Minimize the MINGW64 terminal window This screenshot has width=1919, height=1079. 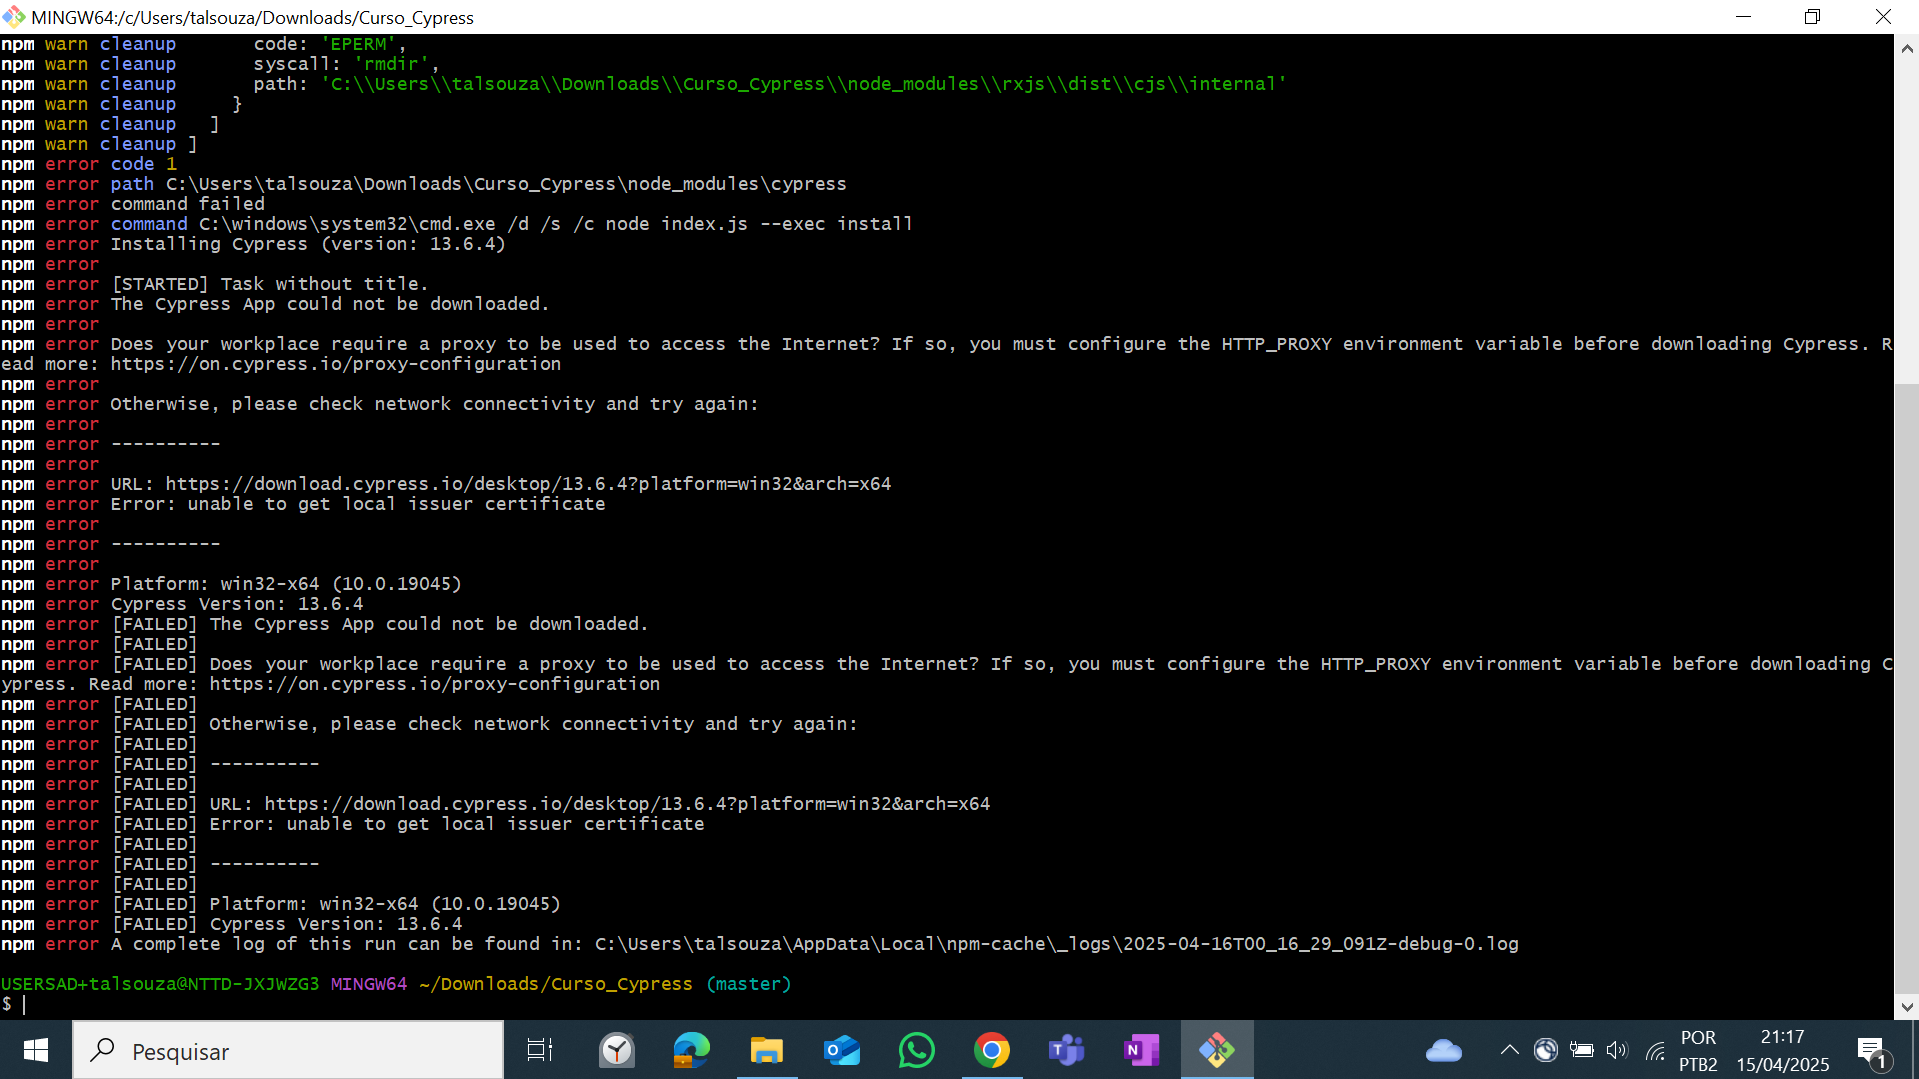tap(1744, 17)
